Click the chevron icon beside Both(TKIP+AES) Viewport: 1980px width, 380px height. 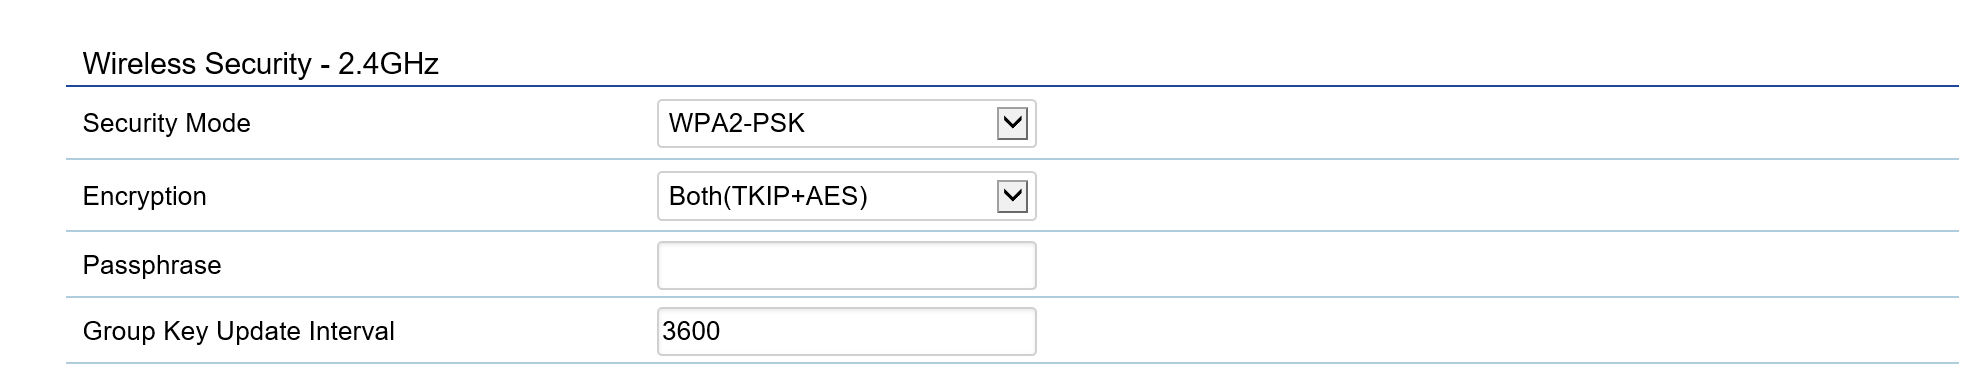tap(1012, 196)
